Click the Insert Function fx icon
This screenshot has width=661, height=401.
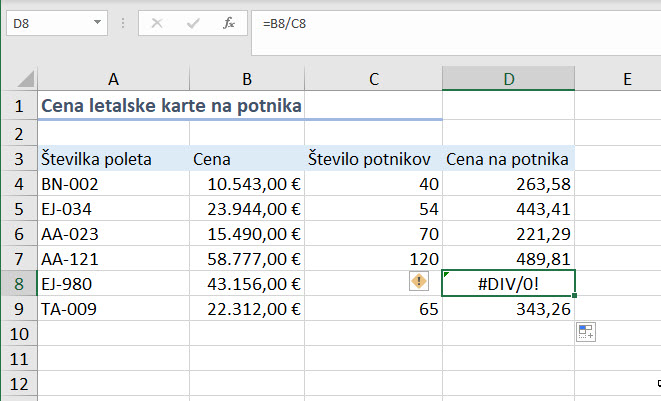pyautogui.click(x=229, y=23)
